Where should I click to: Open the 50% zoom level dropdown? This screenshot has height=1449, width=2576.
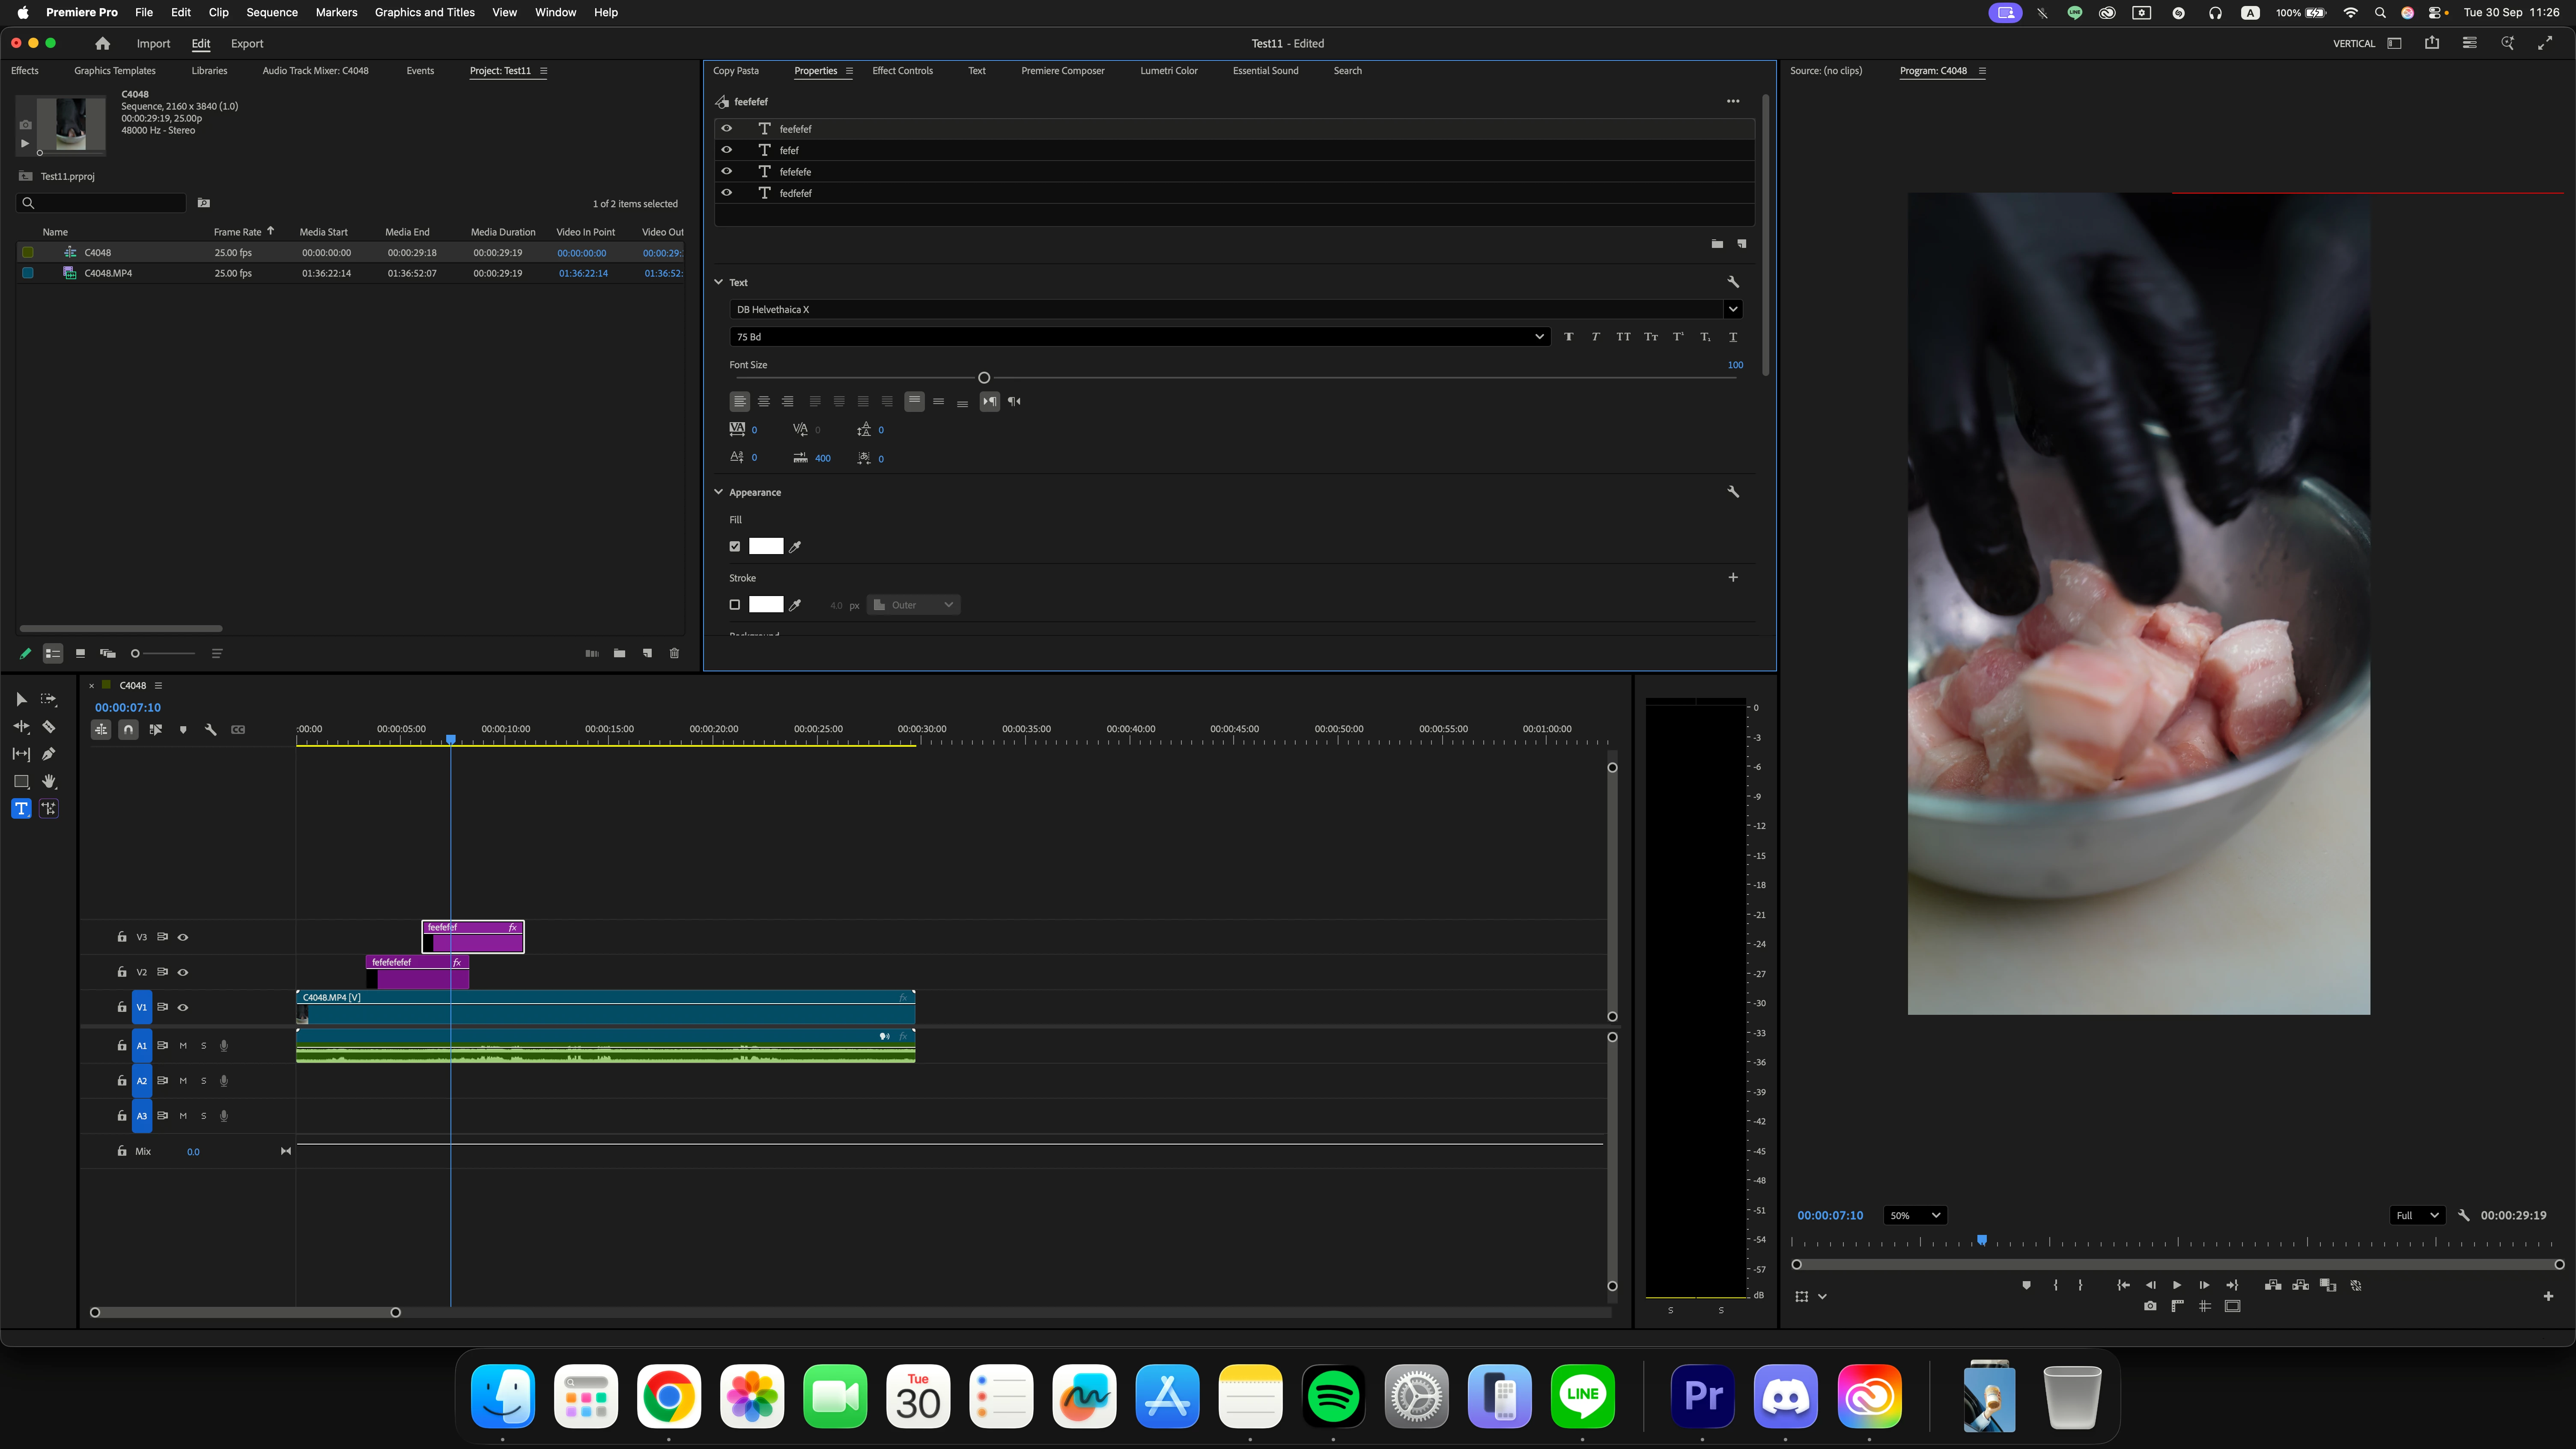coord(1914,1215)
